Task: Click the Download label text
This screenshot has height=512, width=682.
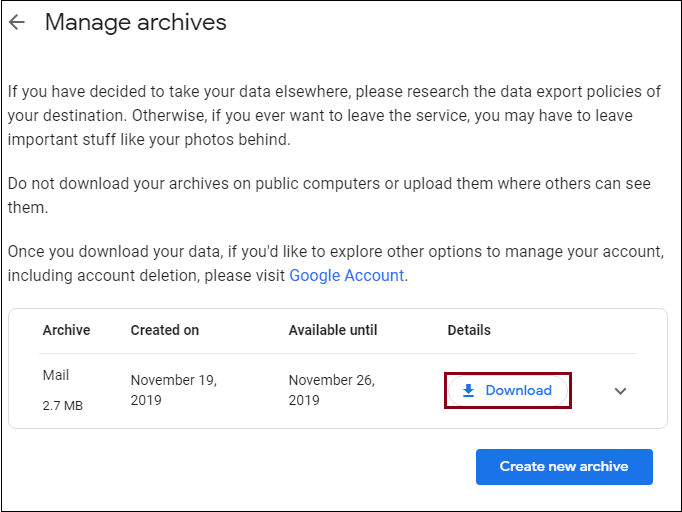Action: click(518, 390)
